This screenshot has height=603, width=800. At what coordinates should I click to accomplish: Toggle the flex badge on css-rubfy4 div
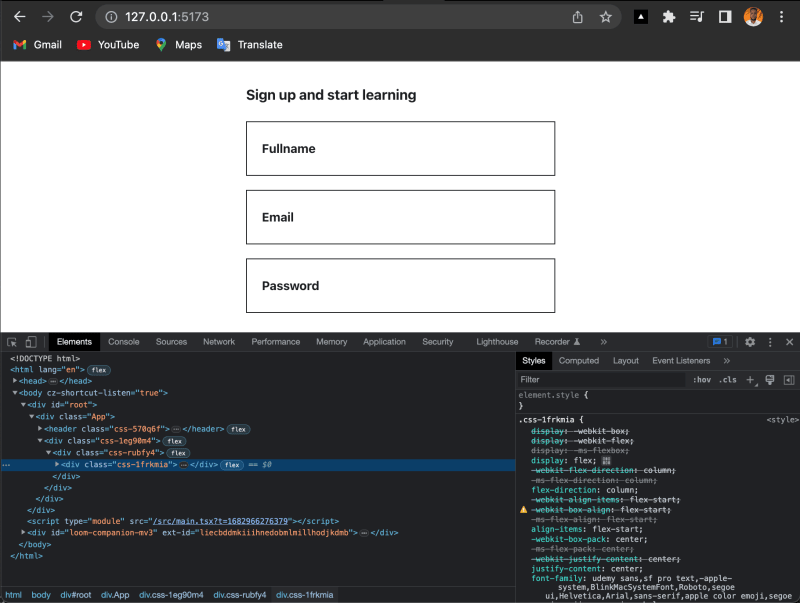[x=178, y=453]
